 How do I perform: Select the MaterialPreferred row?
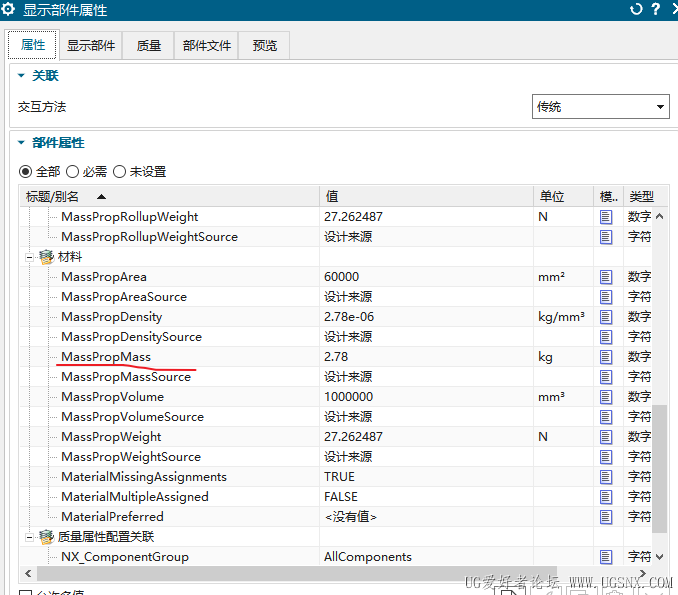pos(336,517)
